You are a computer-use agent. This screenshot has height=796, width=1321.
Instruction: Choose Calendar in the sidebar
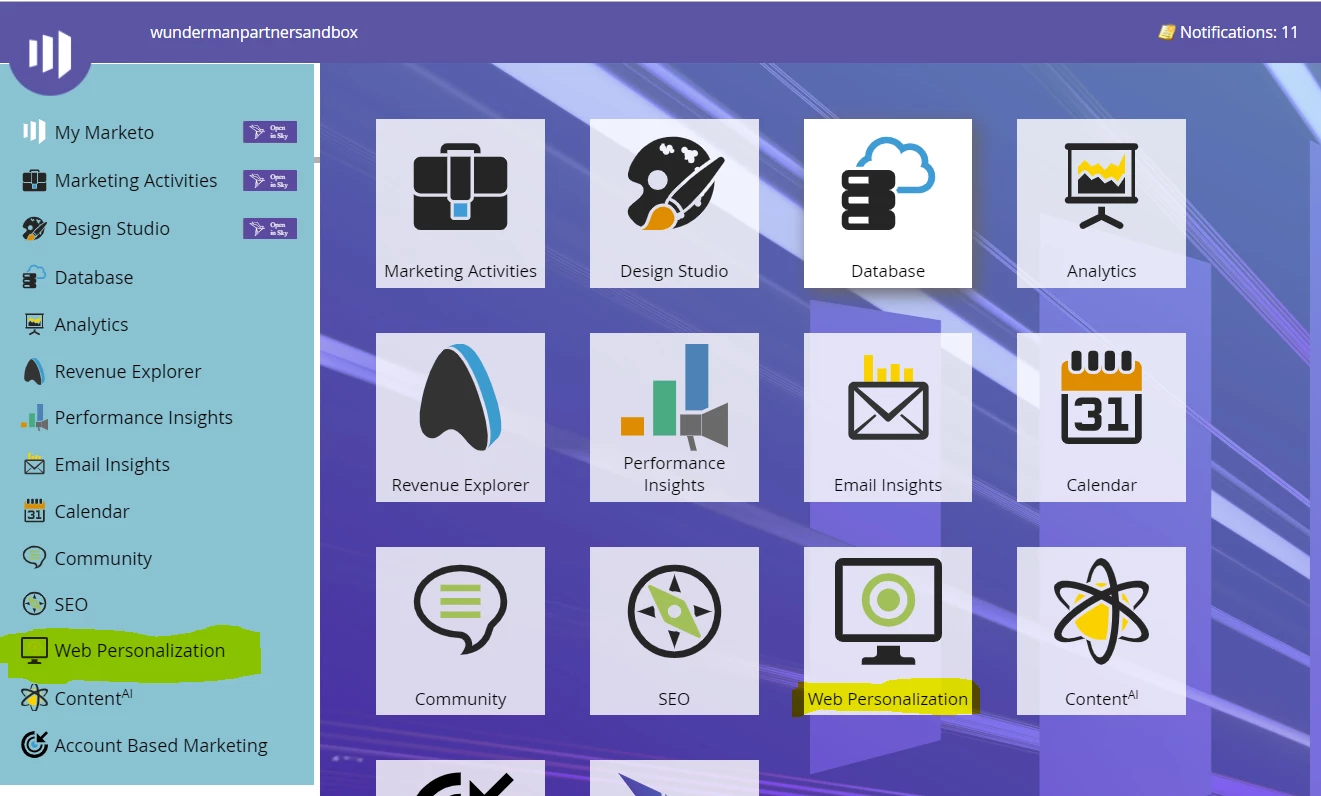[x=76, y=511]
